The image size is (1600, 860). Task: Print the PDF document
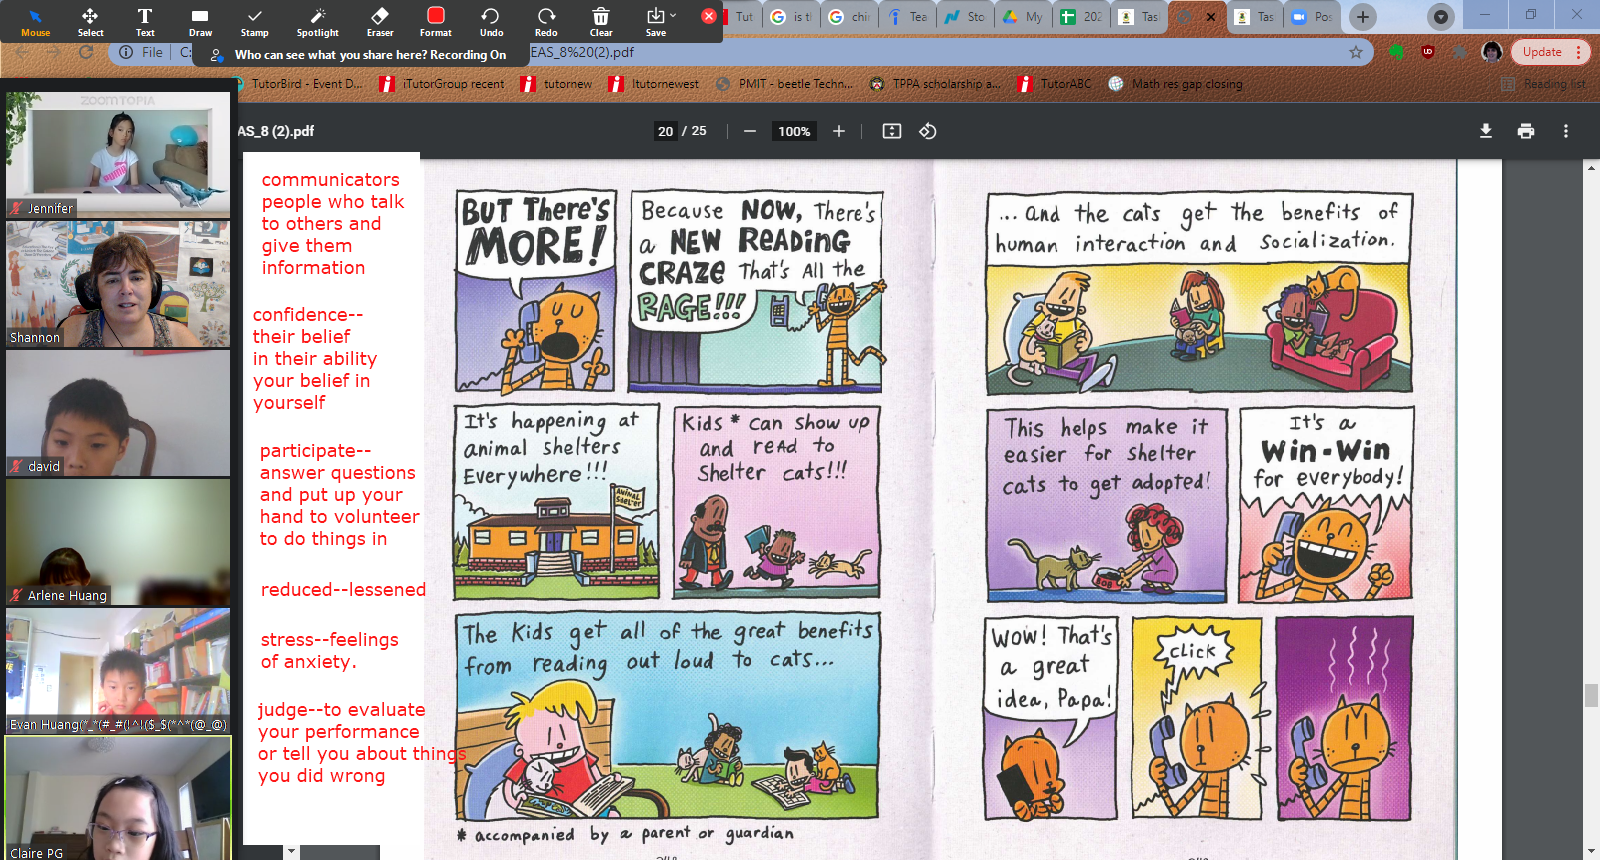click(1526, 131)
